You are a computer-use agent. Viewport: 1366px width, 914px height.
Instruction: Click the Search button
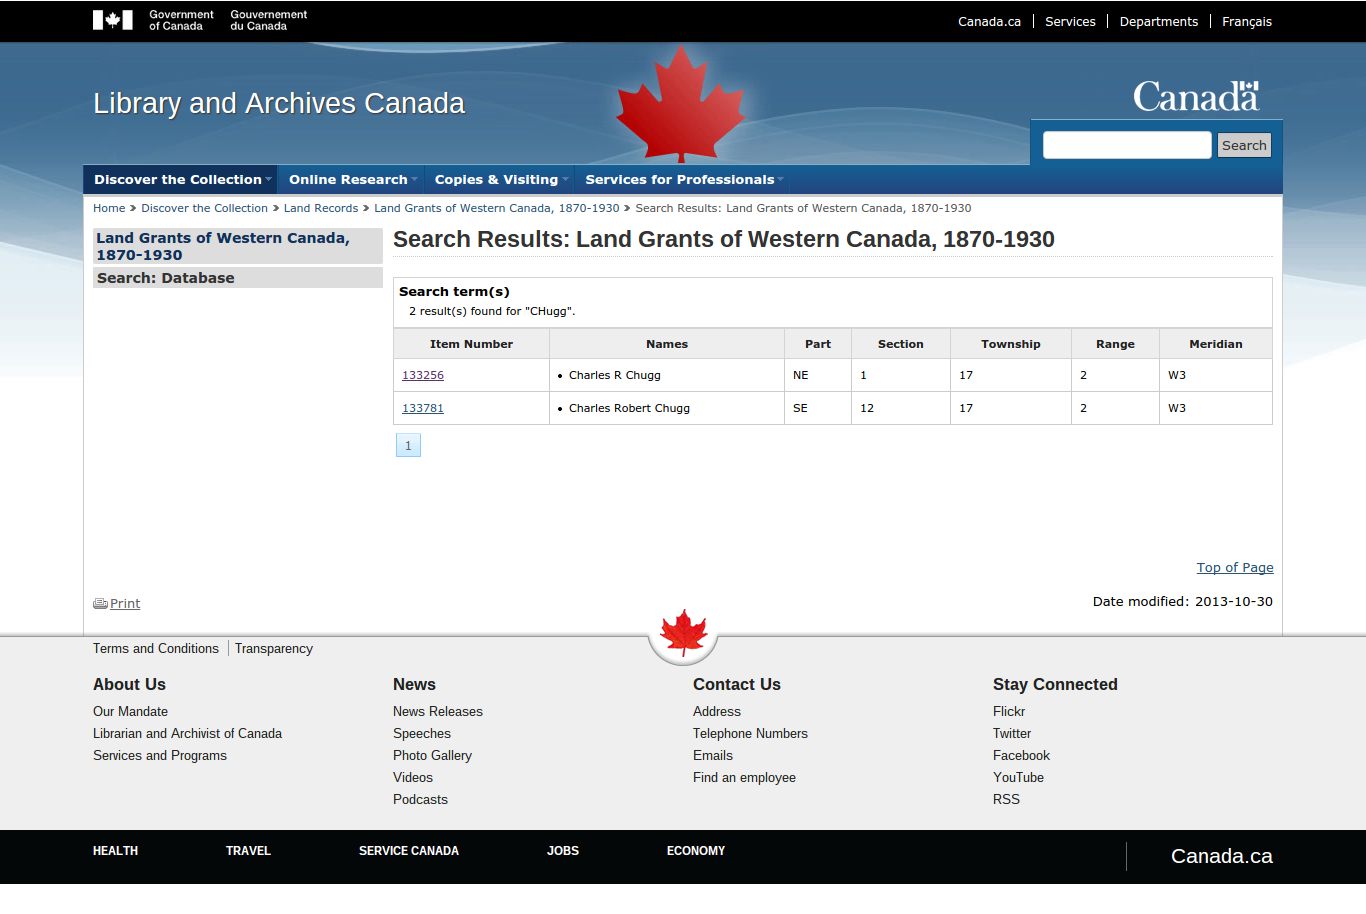[1244, 145]
